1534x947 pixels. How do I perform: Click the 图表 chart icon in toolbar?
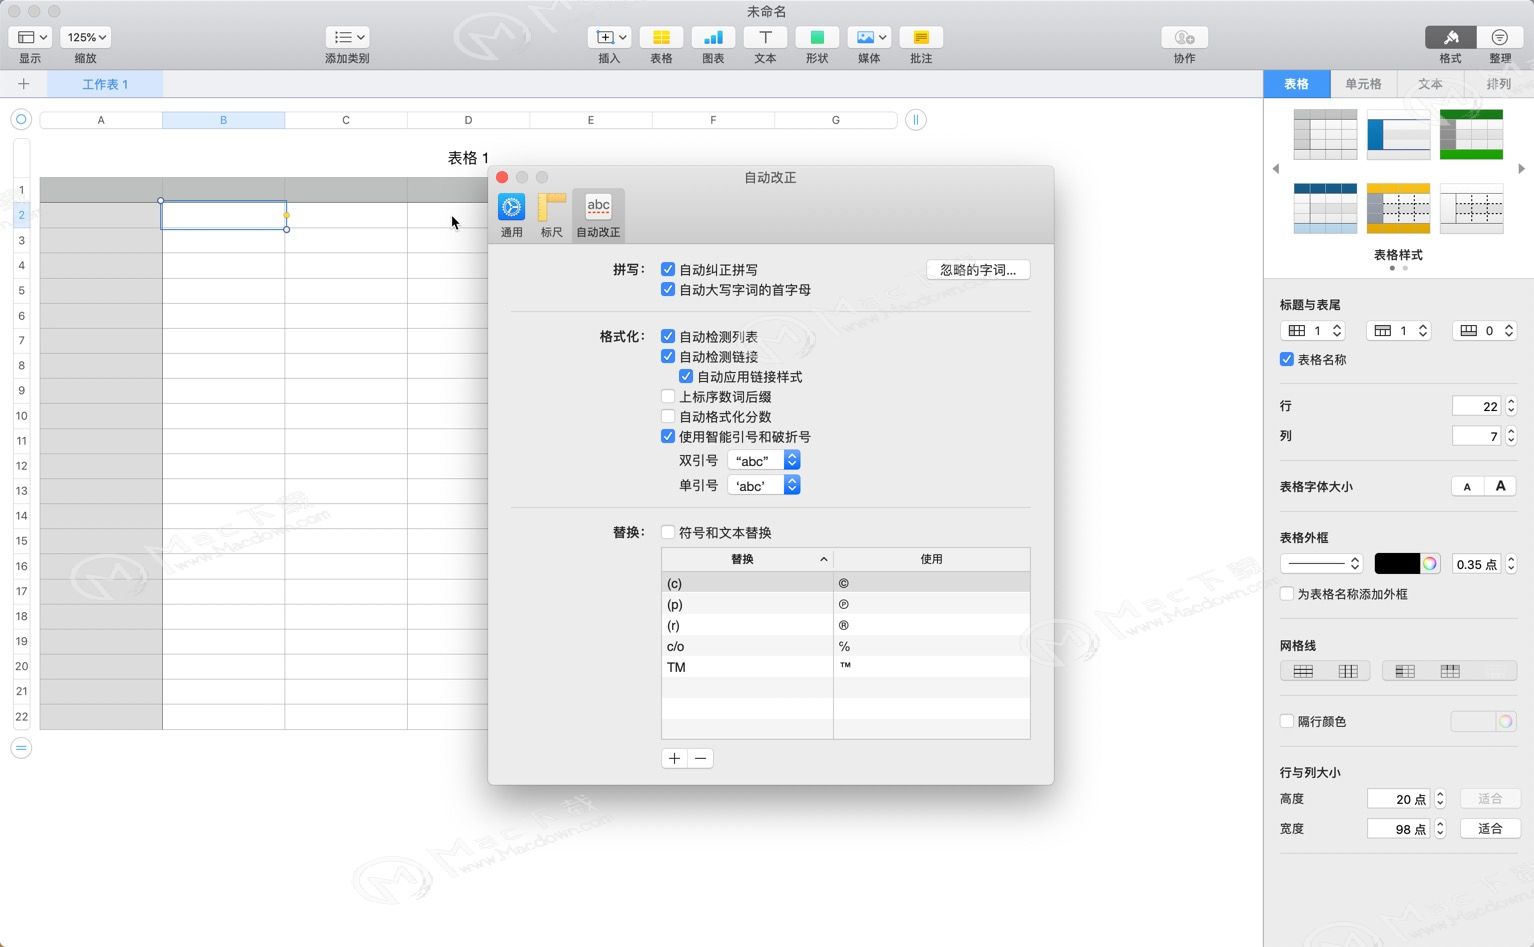click(713, 38)
